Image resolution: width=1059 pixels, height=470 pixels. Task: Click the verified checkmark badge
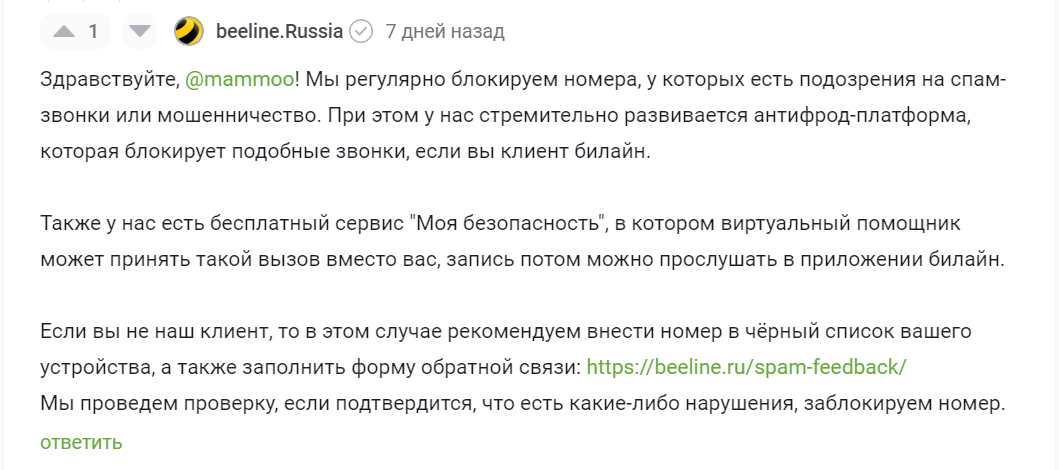361,31
